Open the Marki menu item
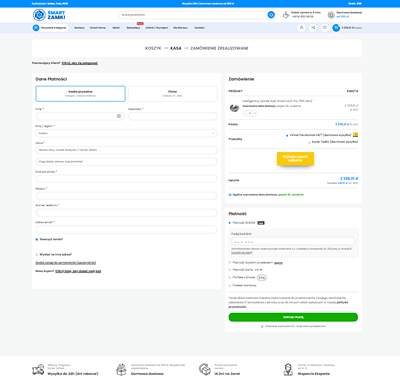This screenshot has width=400, height=382. [116, 28]
